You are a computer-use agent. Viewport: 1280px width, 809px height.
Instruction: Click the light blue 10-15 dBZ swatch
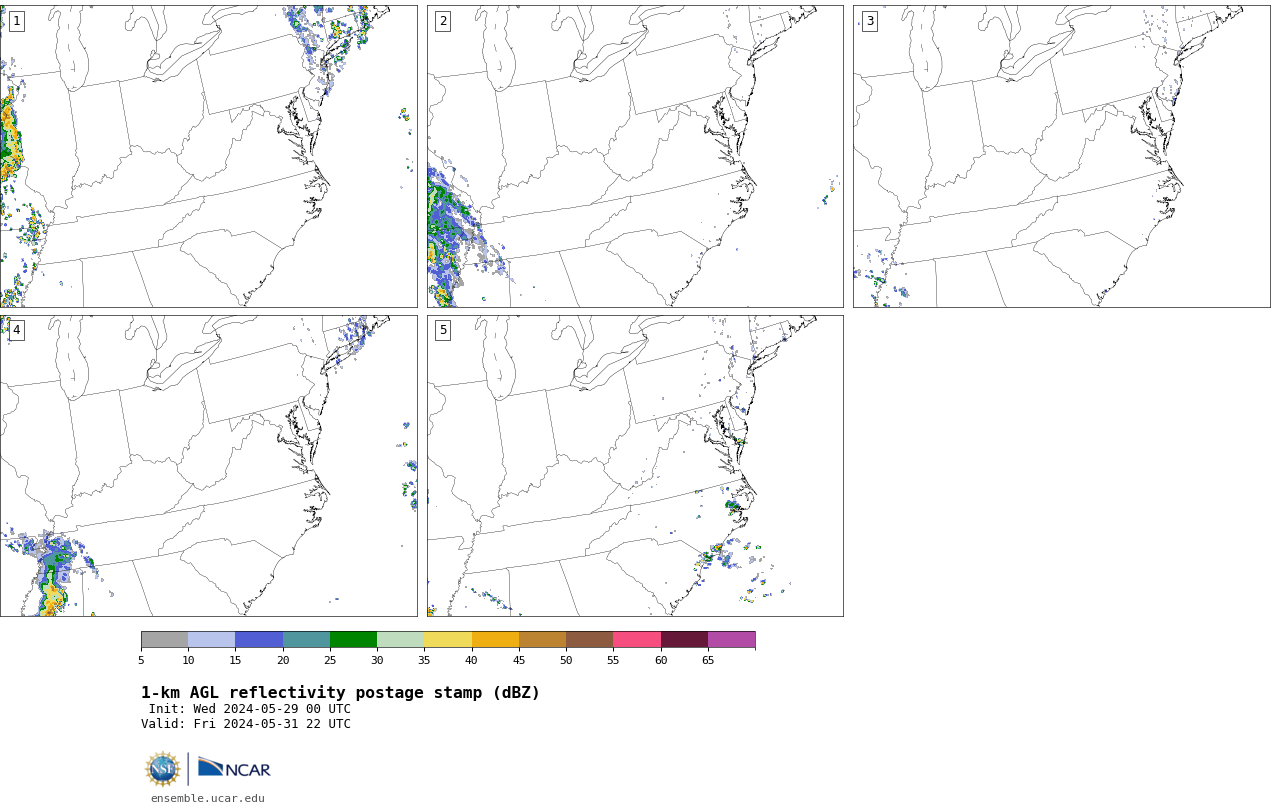[x=212, y=639]
